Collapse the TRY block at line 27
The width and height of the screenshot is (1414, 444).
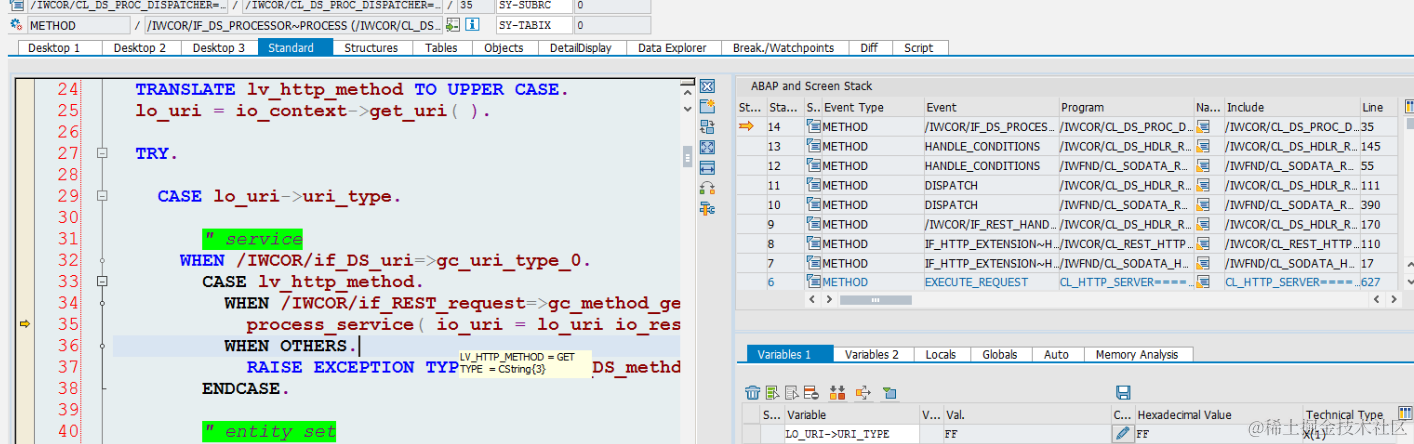pos(101,153)
